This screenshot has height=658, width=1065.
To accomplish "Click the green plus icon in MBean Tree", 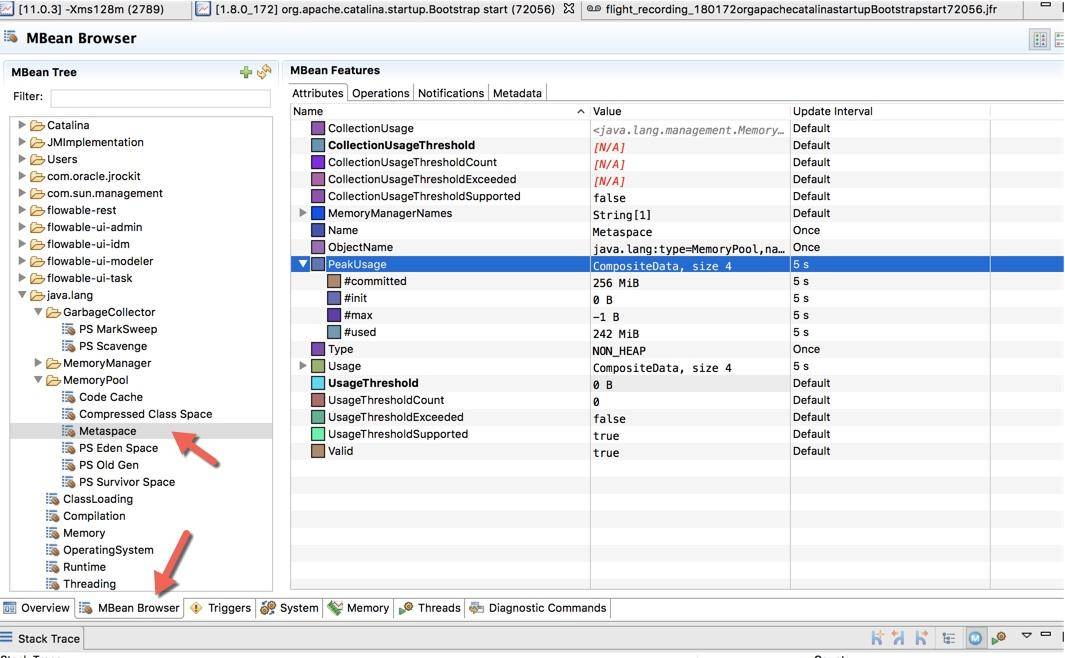I will [246, 72].
